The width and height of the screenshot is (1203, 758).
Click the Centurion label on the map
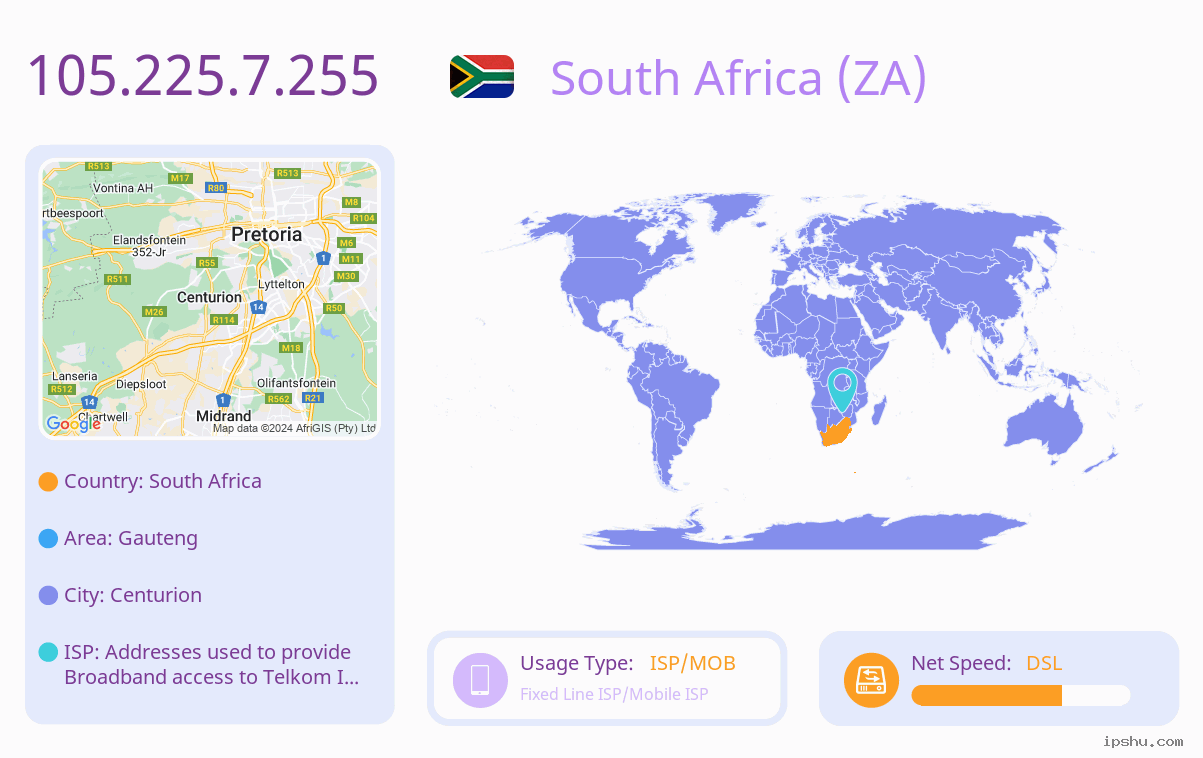point(209,297)
